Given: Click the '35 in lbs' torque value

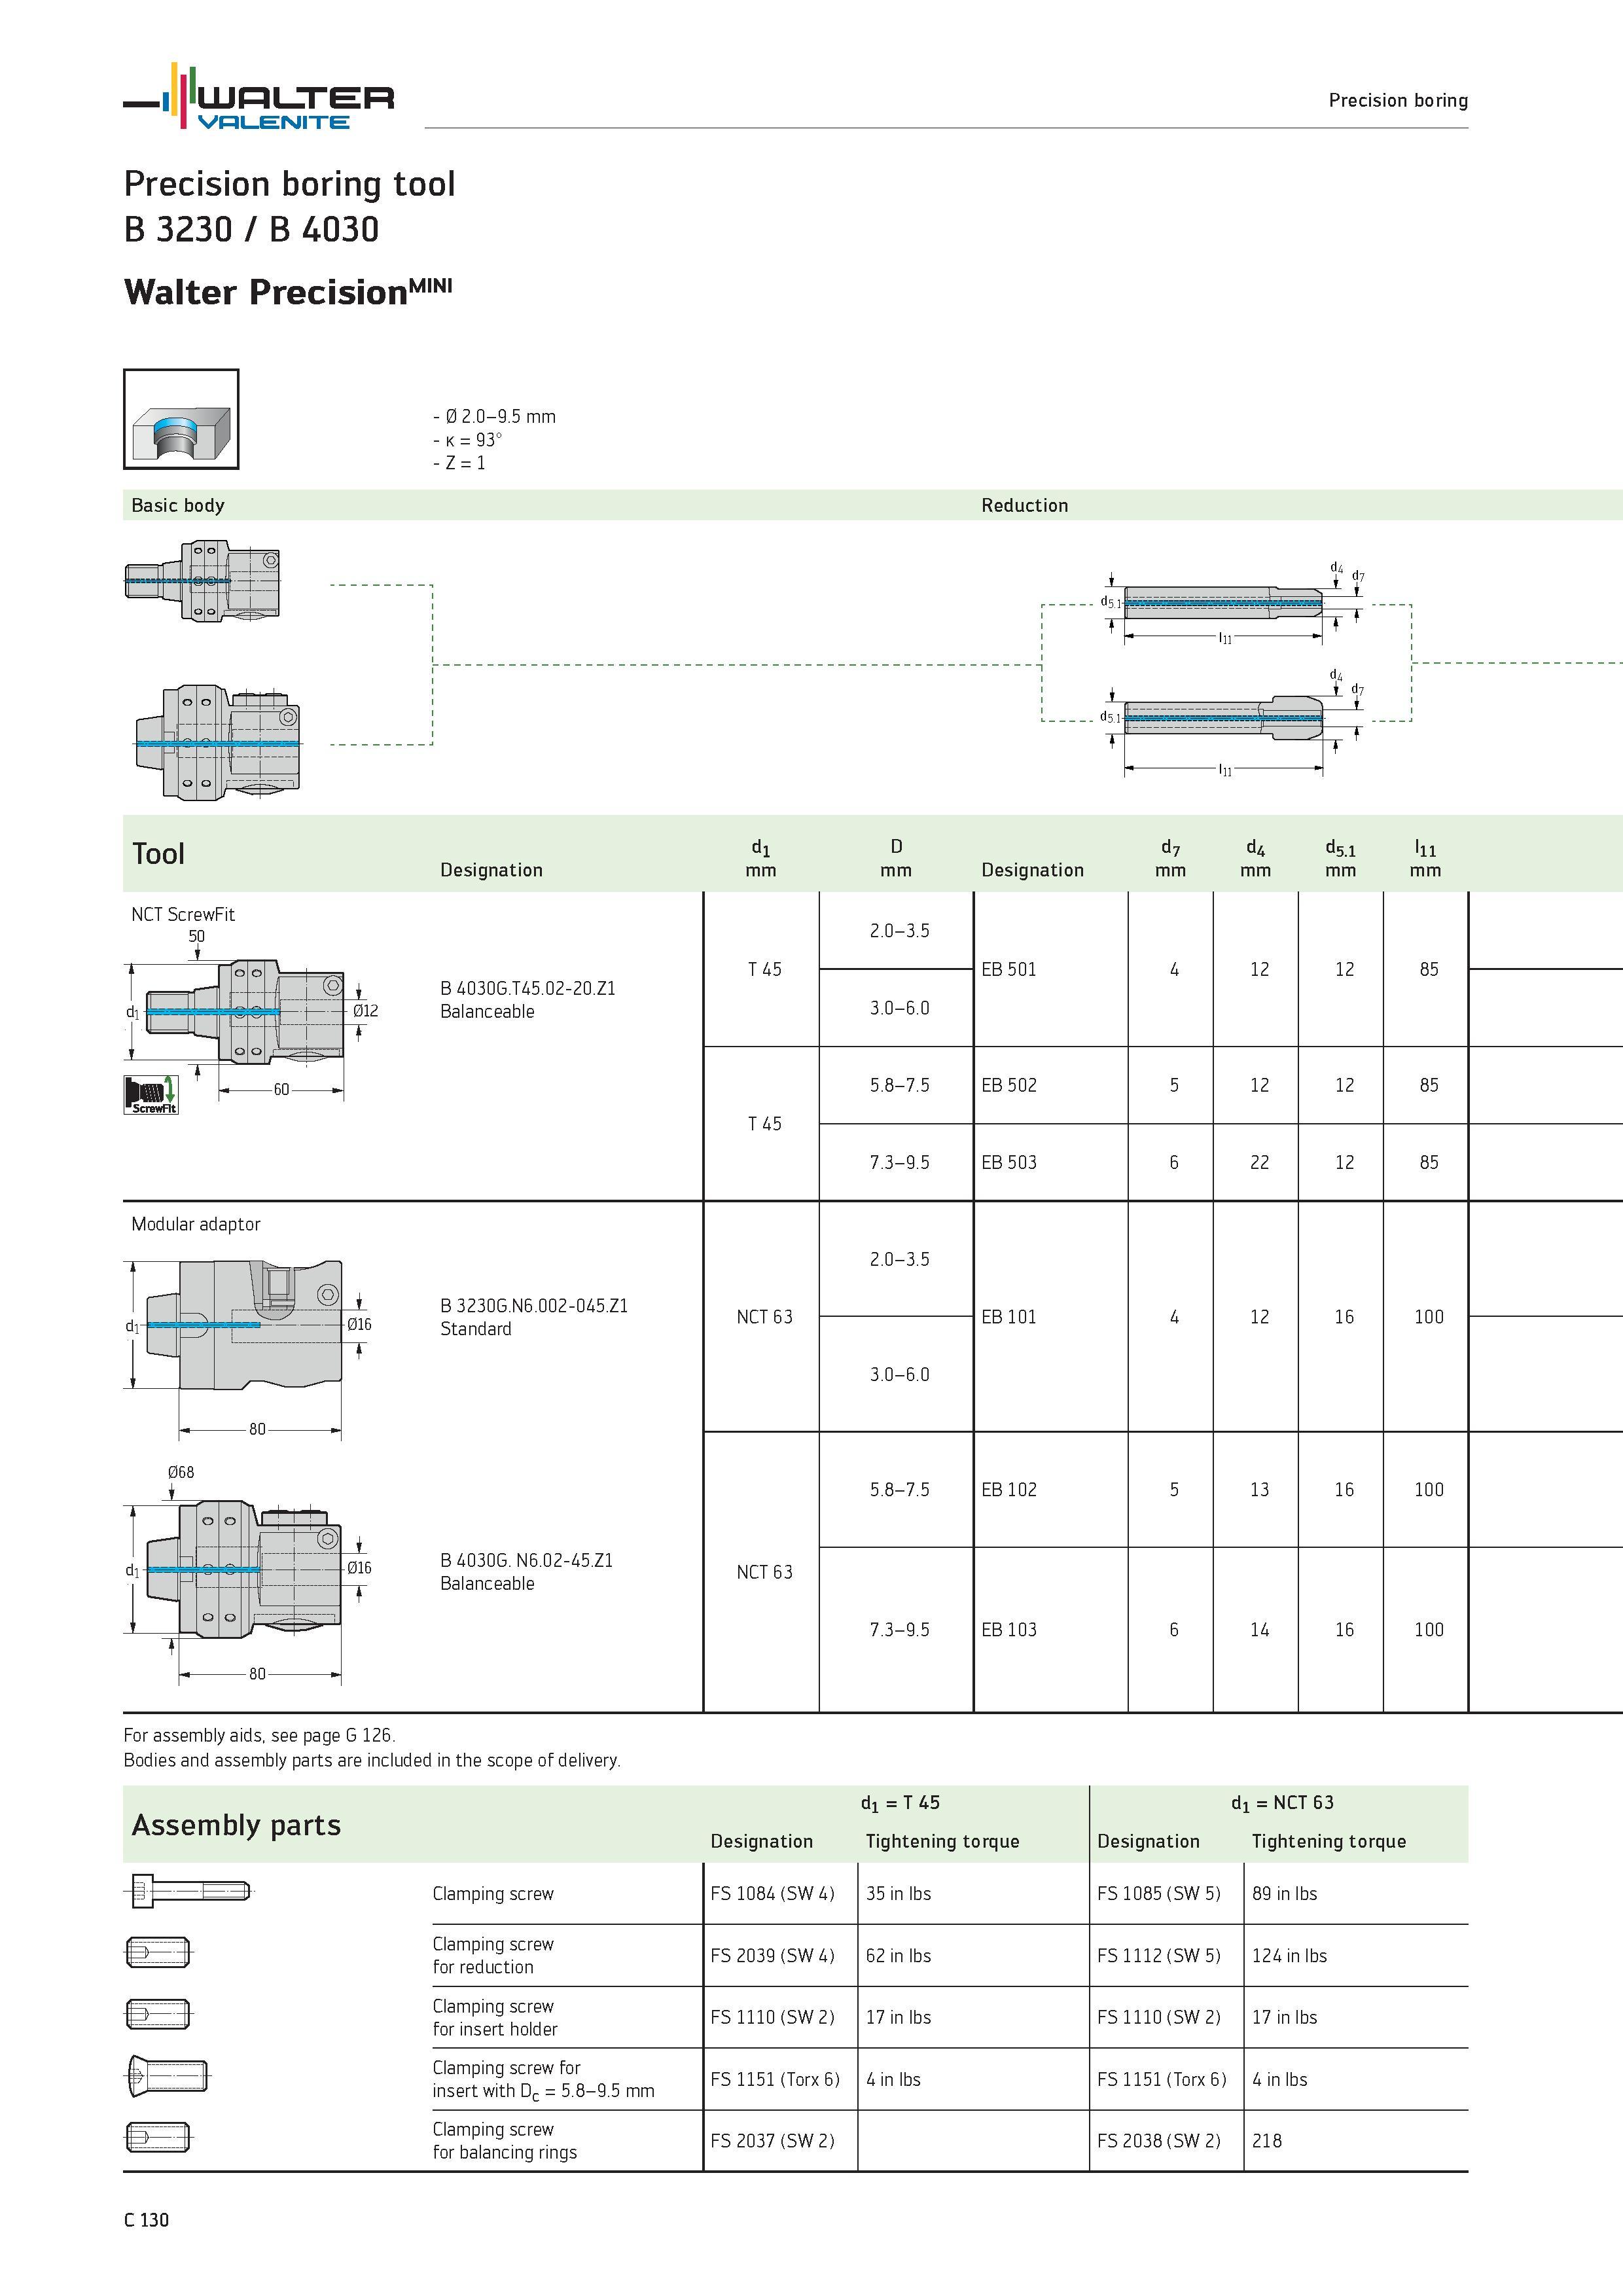Looking at the screenshot, I should [x=898, y=1893].
